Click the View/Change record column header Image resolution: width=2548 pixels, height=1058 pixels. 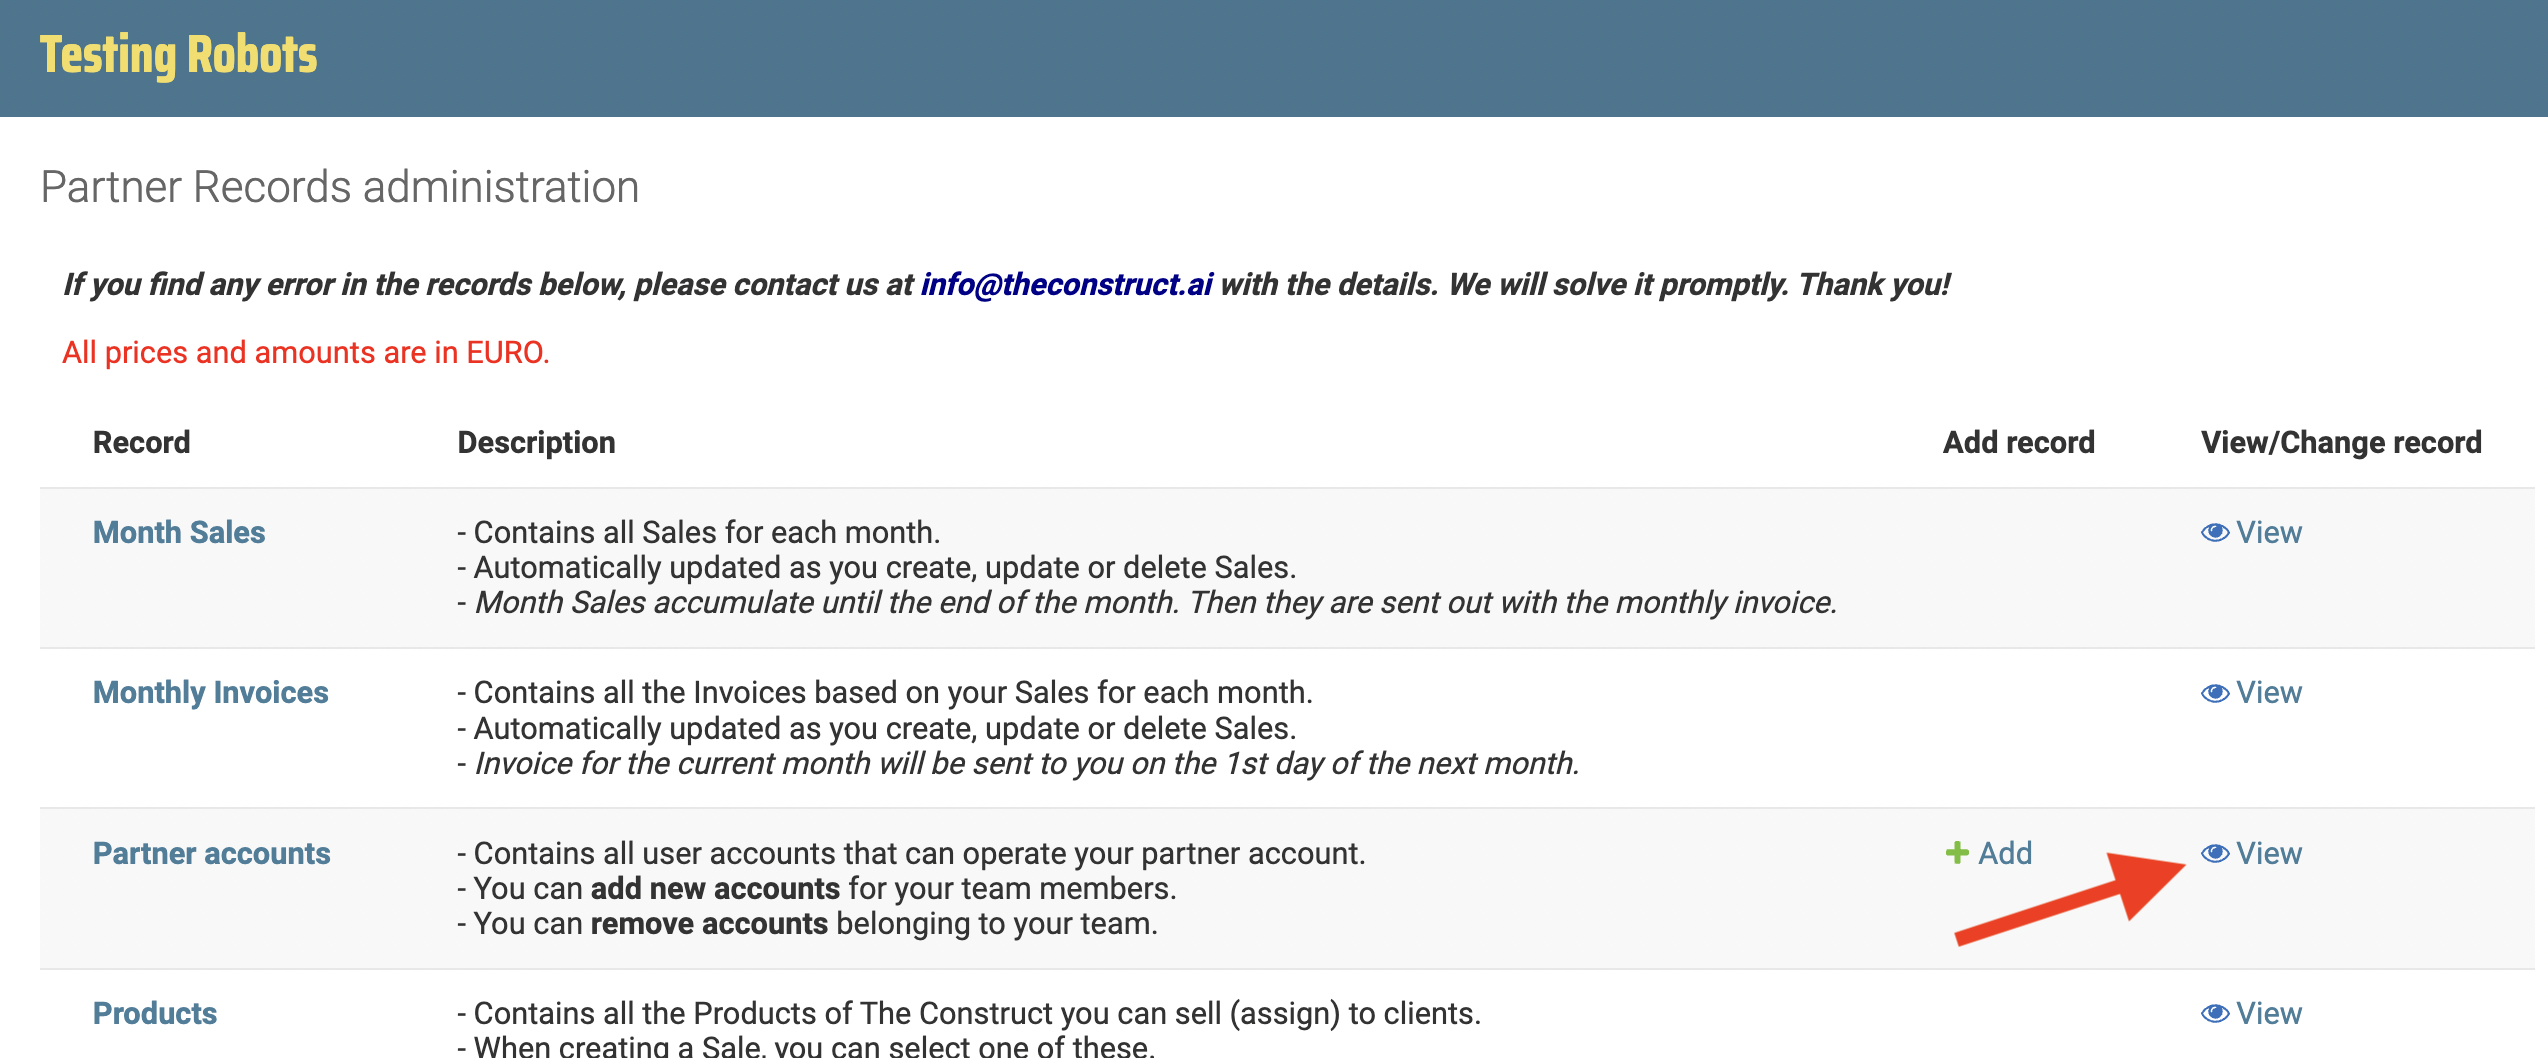point(2341,442)
